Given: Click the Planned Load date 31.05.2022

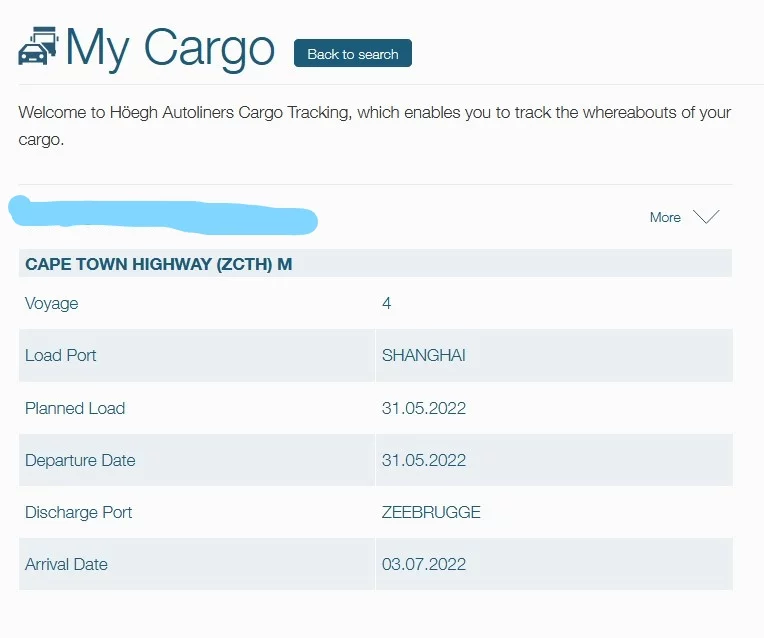Looking at the screenshot, I should click(424, 408).
